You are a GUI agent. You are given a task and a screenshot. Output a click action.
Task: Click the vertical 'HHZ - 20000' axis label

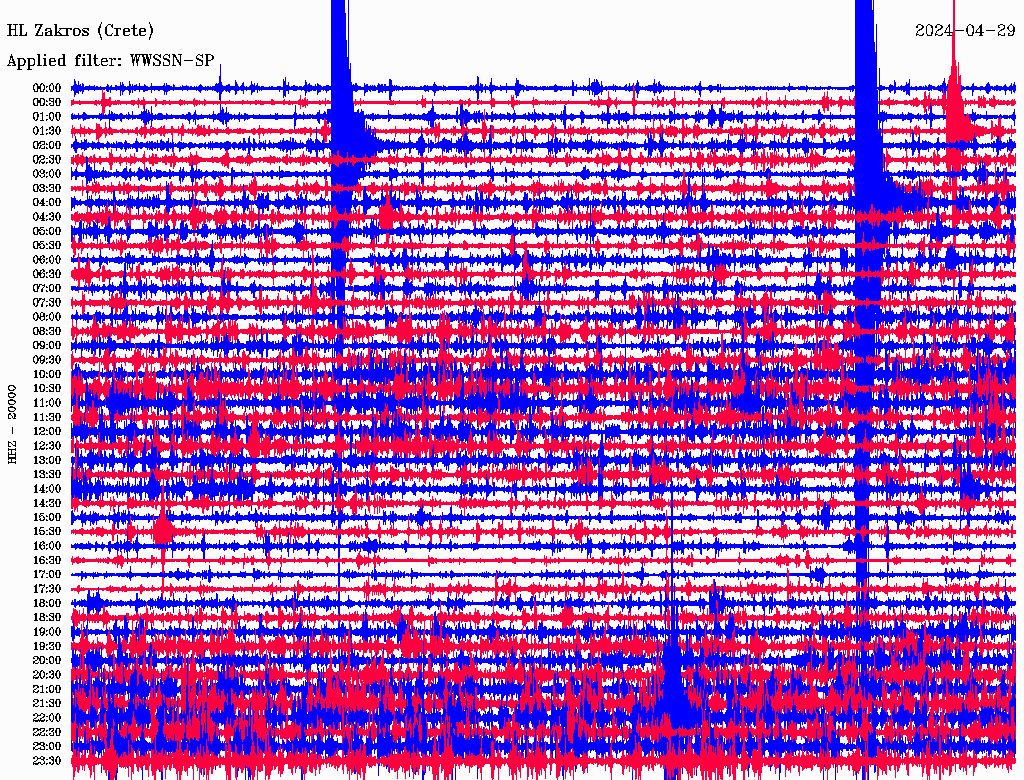tap(12, 425)
